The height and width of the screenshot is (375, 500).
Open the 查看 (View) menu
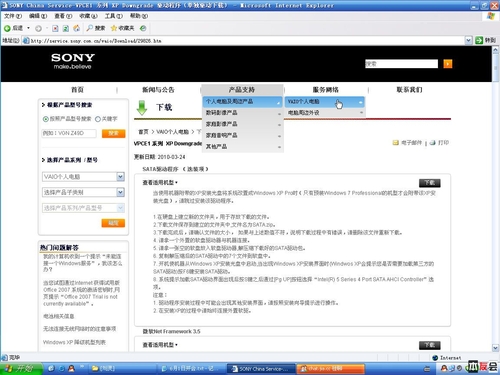[x=63, y=16]
